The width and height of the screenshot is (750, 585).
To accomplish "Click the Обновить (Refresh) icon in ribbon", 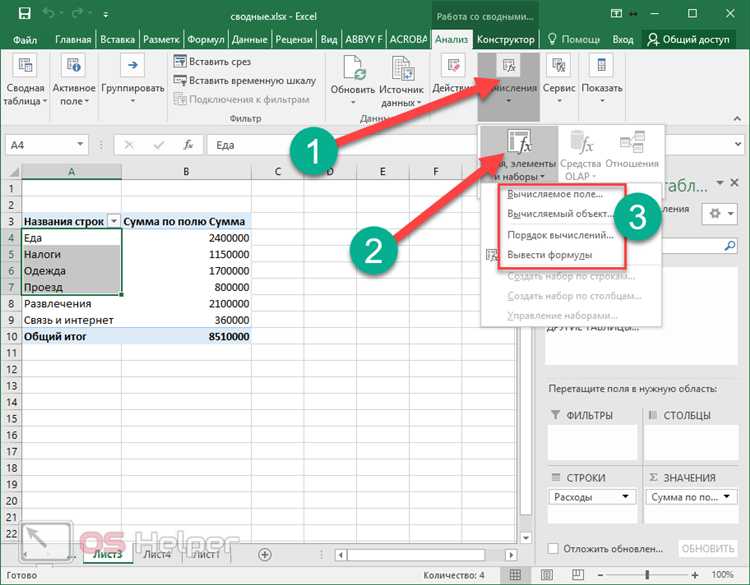I will point(356,70).
